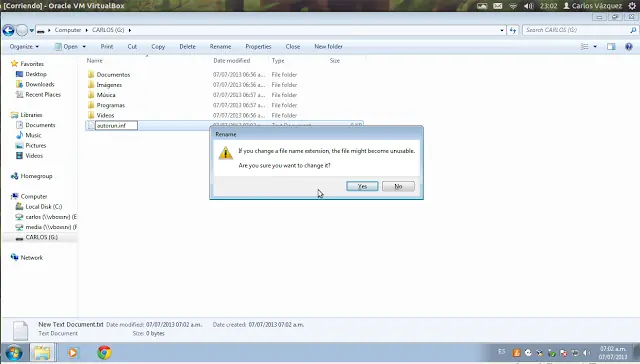This screenshot has width=640, height=364.
Task: Select Recent Places under Favorites
Action: [x=43, y=95]
